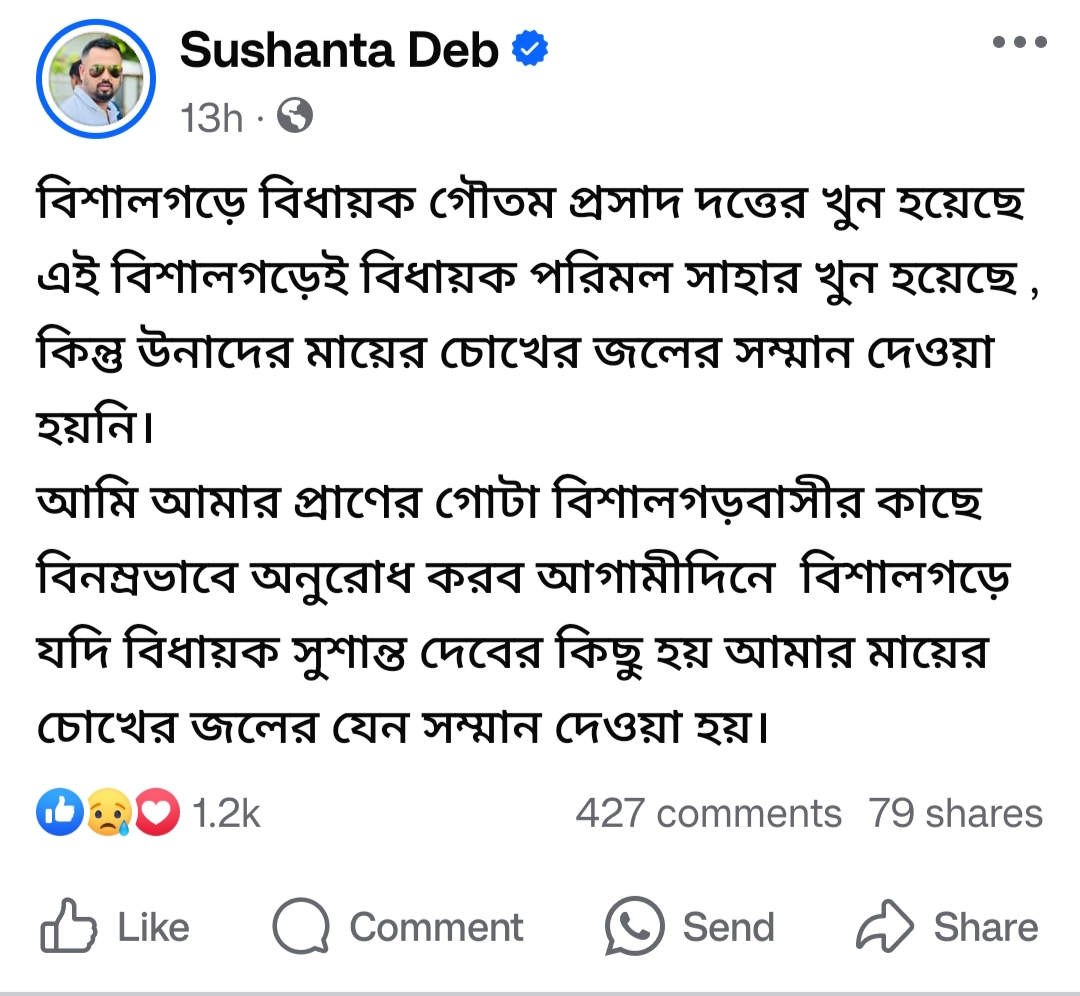Viewport: 1080px width, 996px height.
Task: Click the arrow Share icon
Action: (885, 928)
